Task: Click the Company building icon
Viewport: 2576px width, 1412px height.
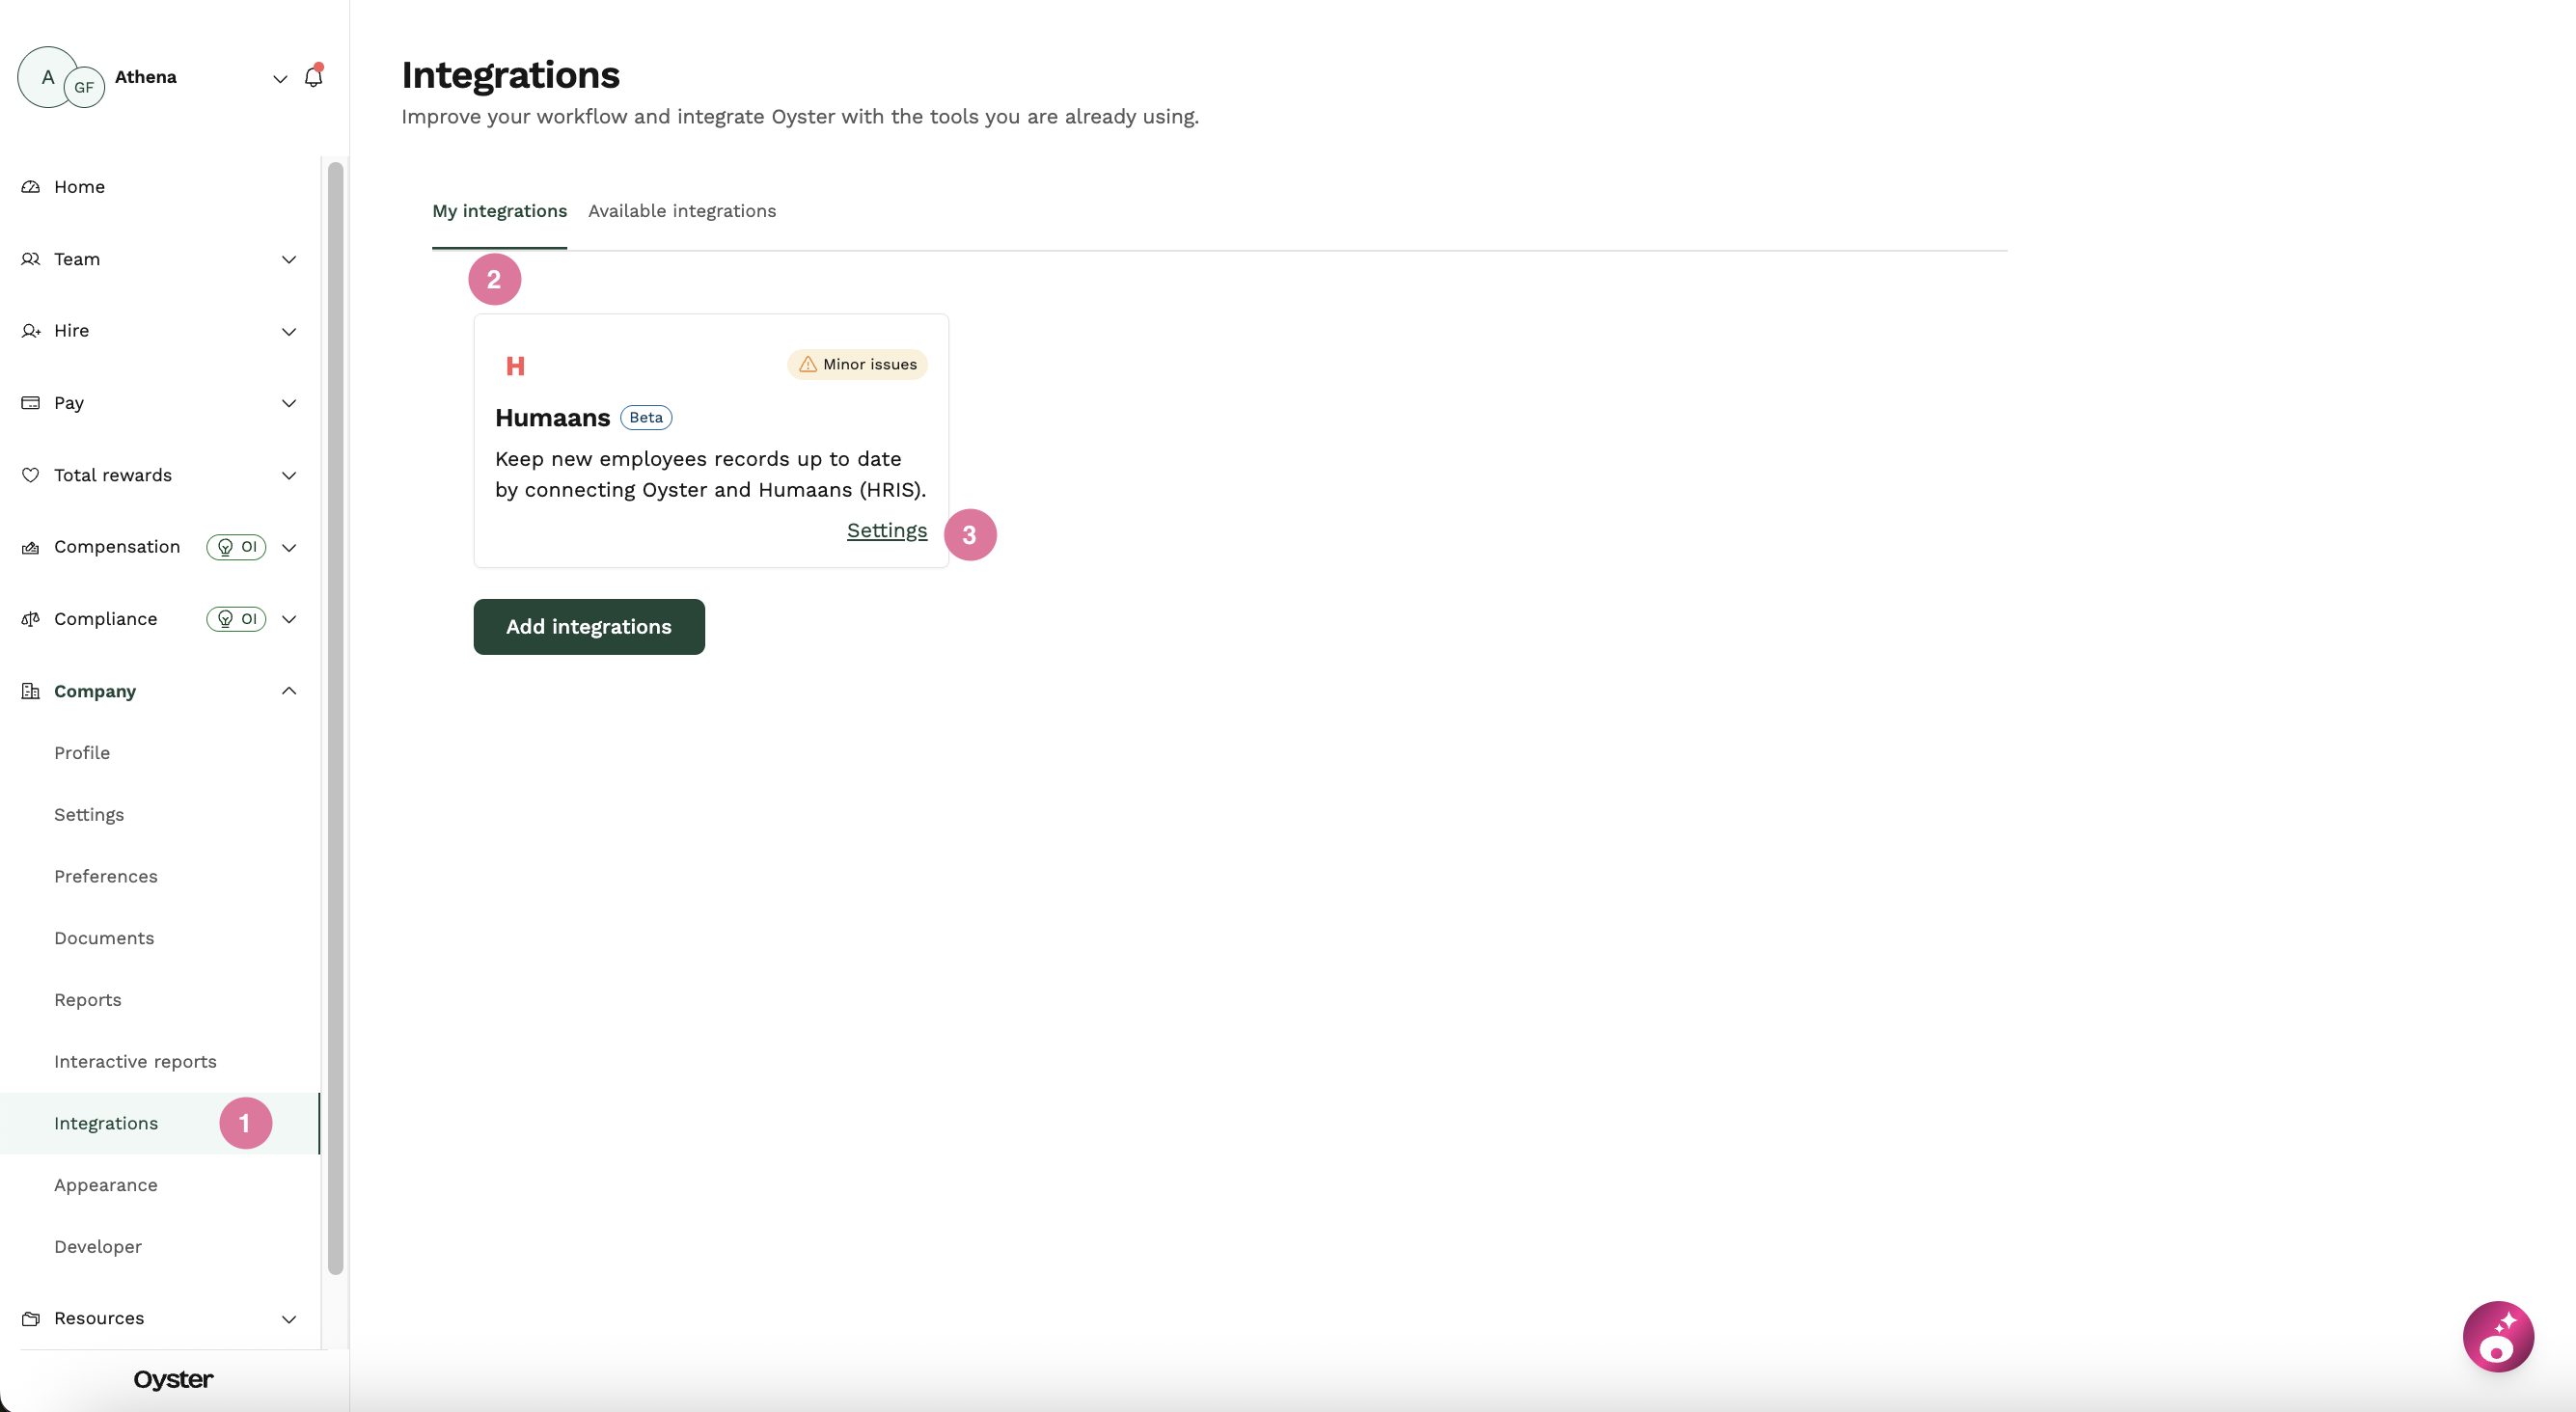Action: pos(31,691)
